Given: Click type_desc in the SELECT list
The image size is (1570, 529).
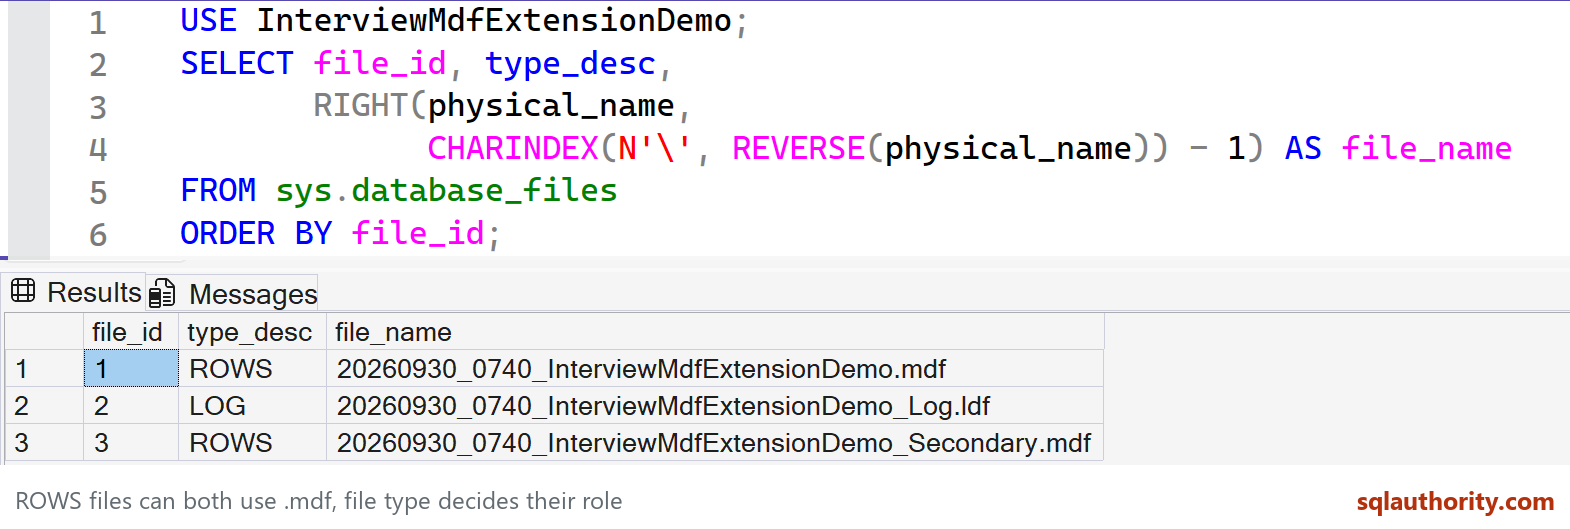Looking at the screenshot, I should [570, 64].
